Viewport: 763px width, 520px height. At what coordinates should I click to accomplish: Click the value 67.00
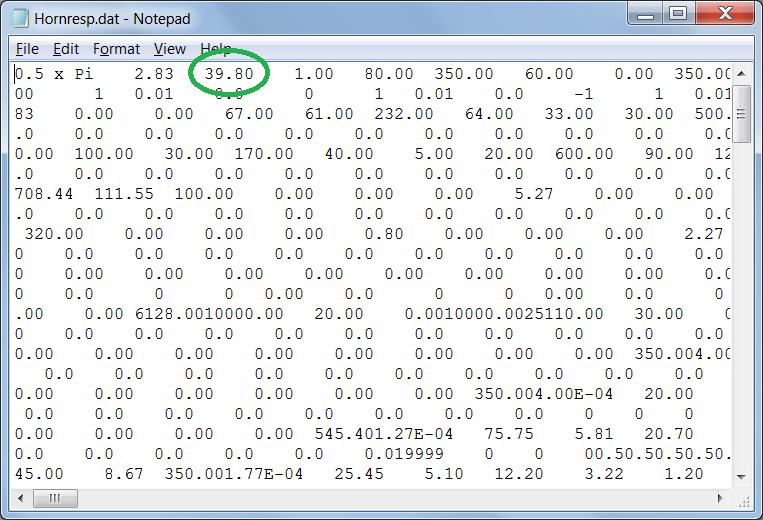249,114
